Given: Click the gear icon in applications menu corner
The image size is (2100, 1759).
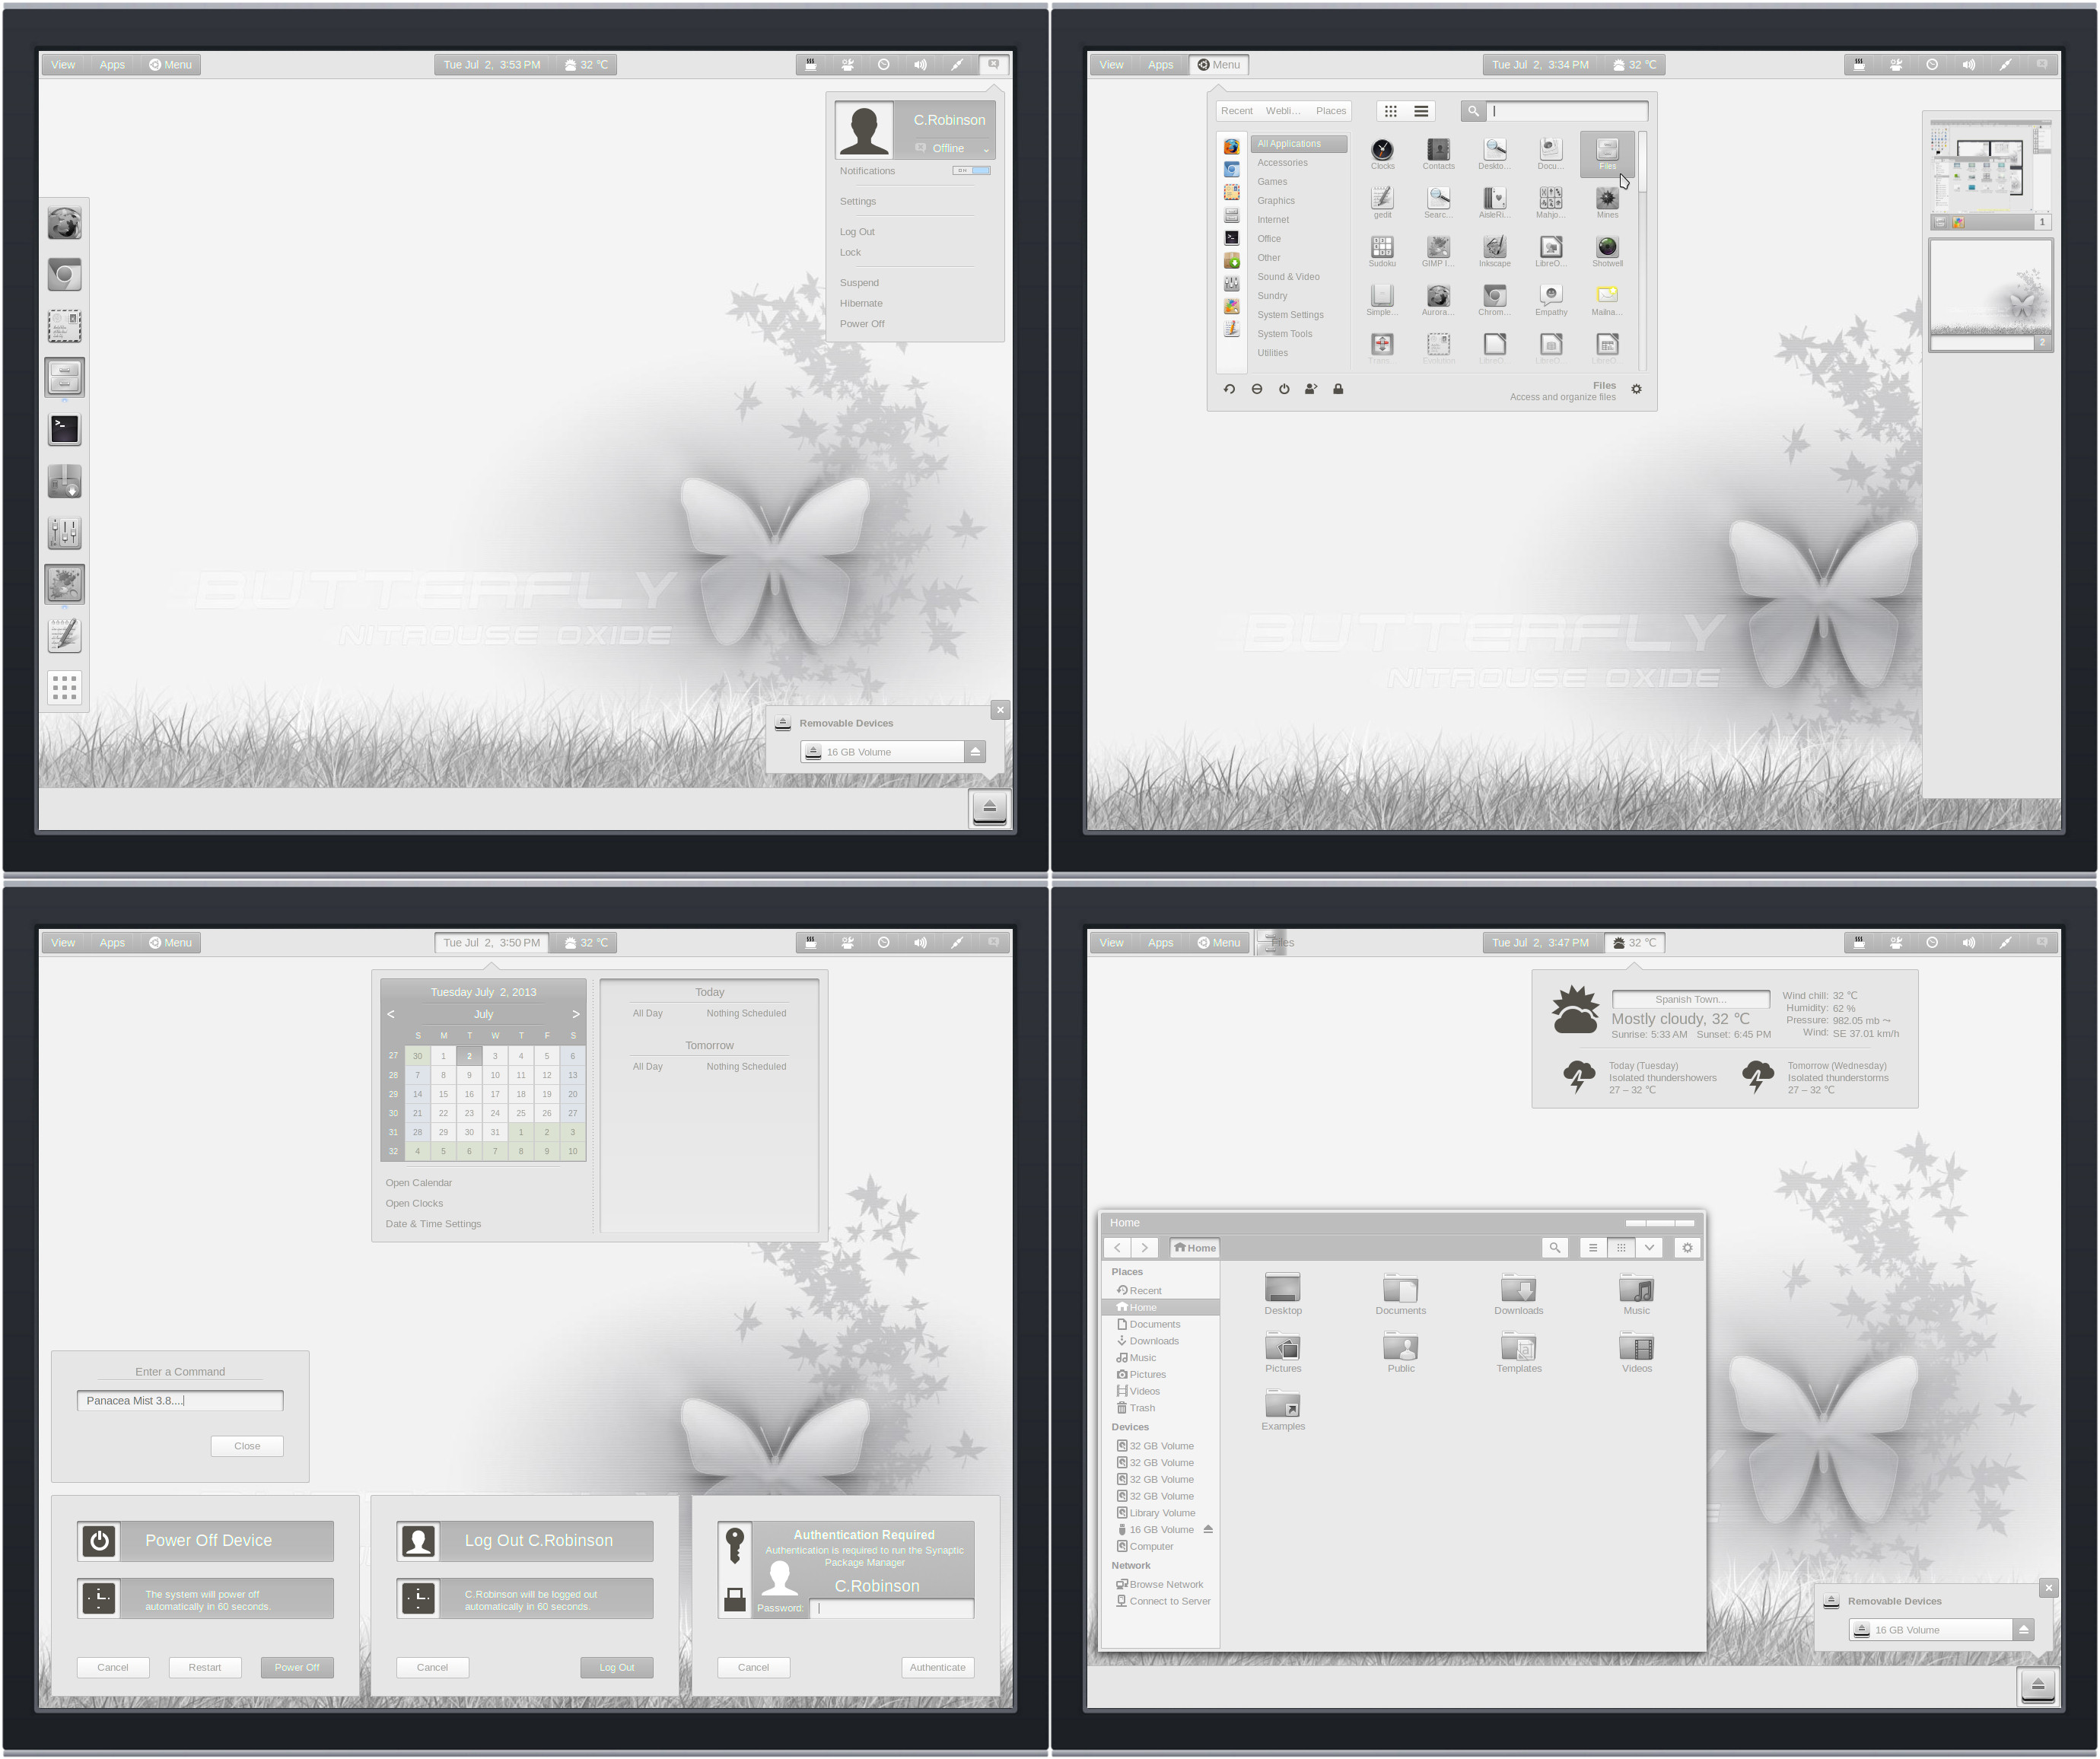Looking at the screenshot, I should pyautogui.click(x=1636, y=389).
